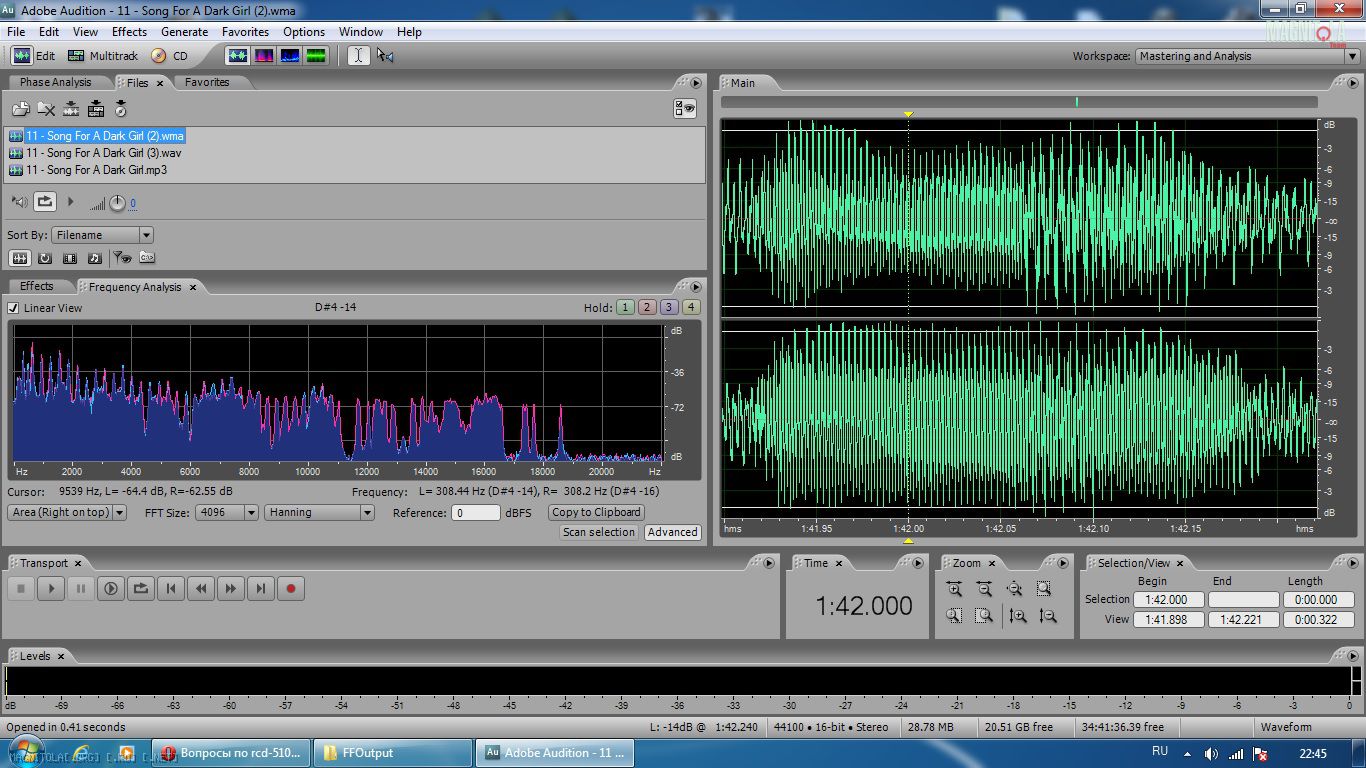Toggle Hold button 1 in Frequency Analysis
This screenshot has height=768, width=1366.
click(x=625, y=307)
